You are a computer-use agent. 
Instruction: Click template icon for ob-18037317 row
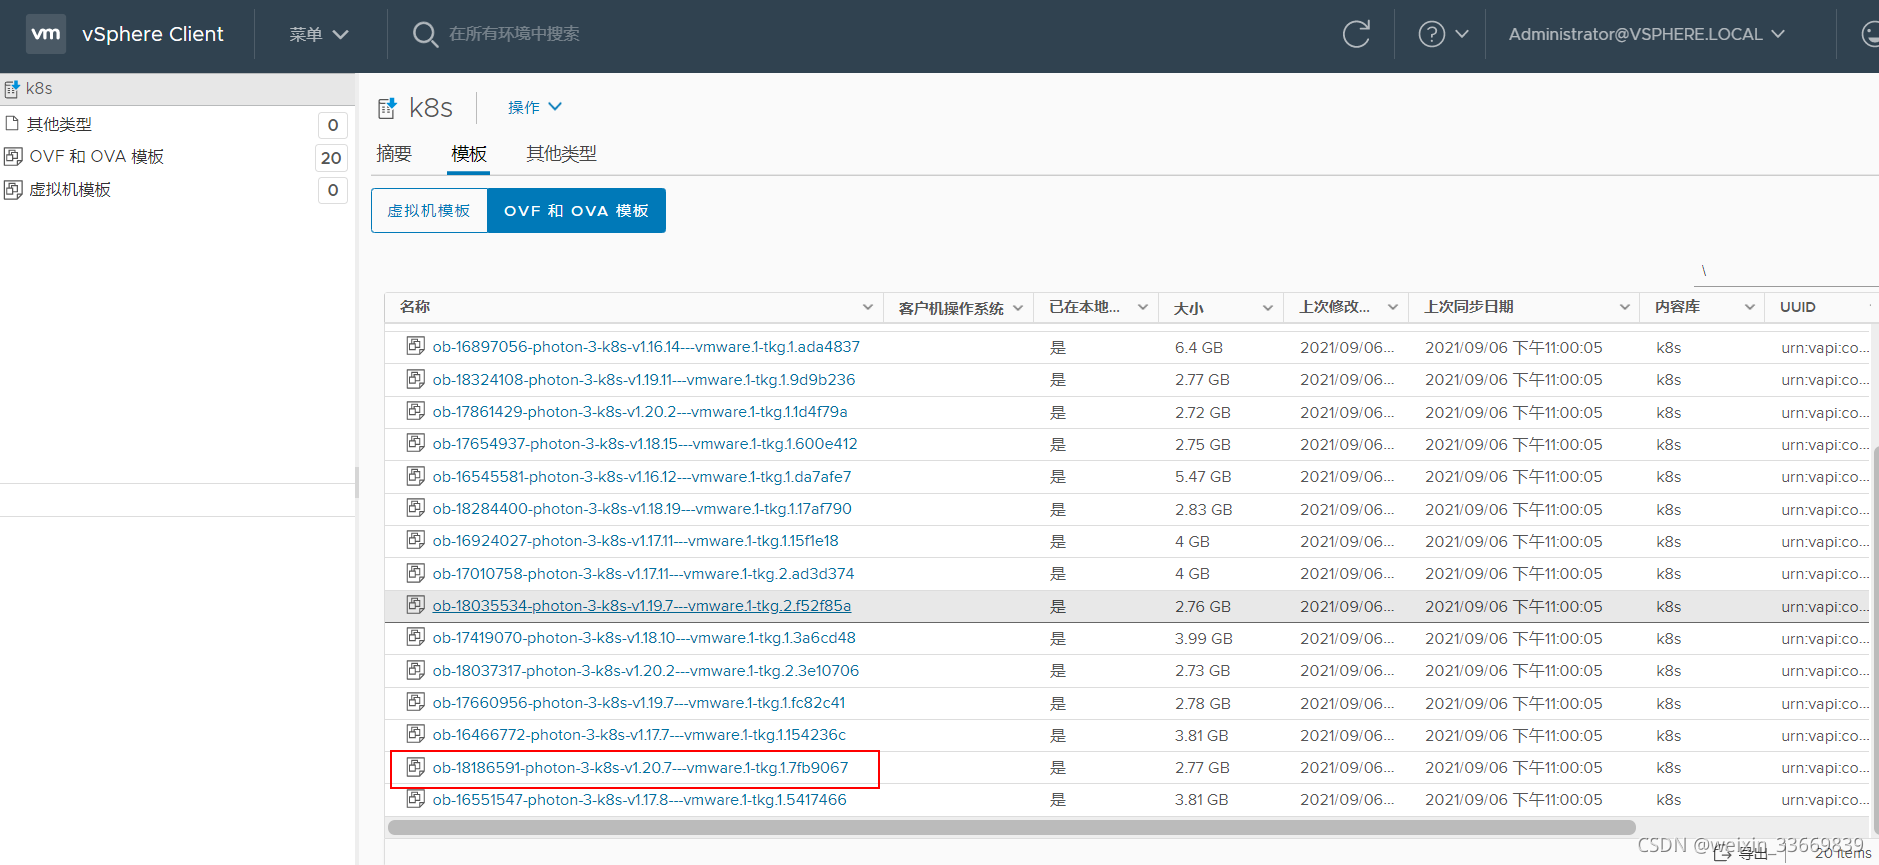click(x=415, y=670)
